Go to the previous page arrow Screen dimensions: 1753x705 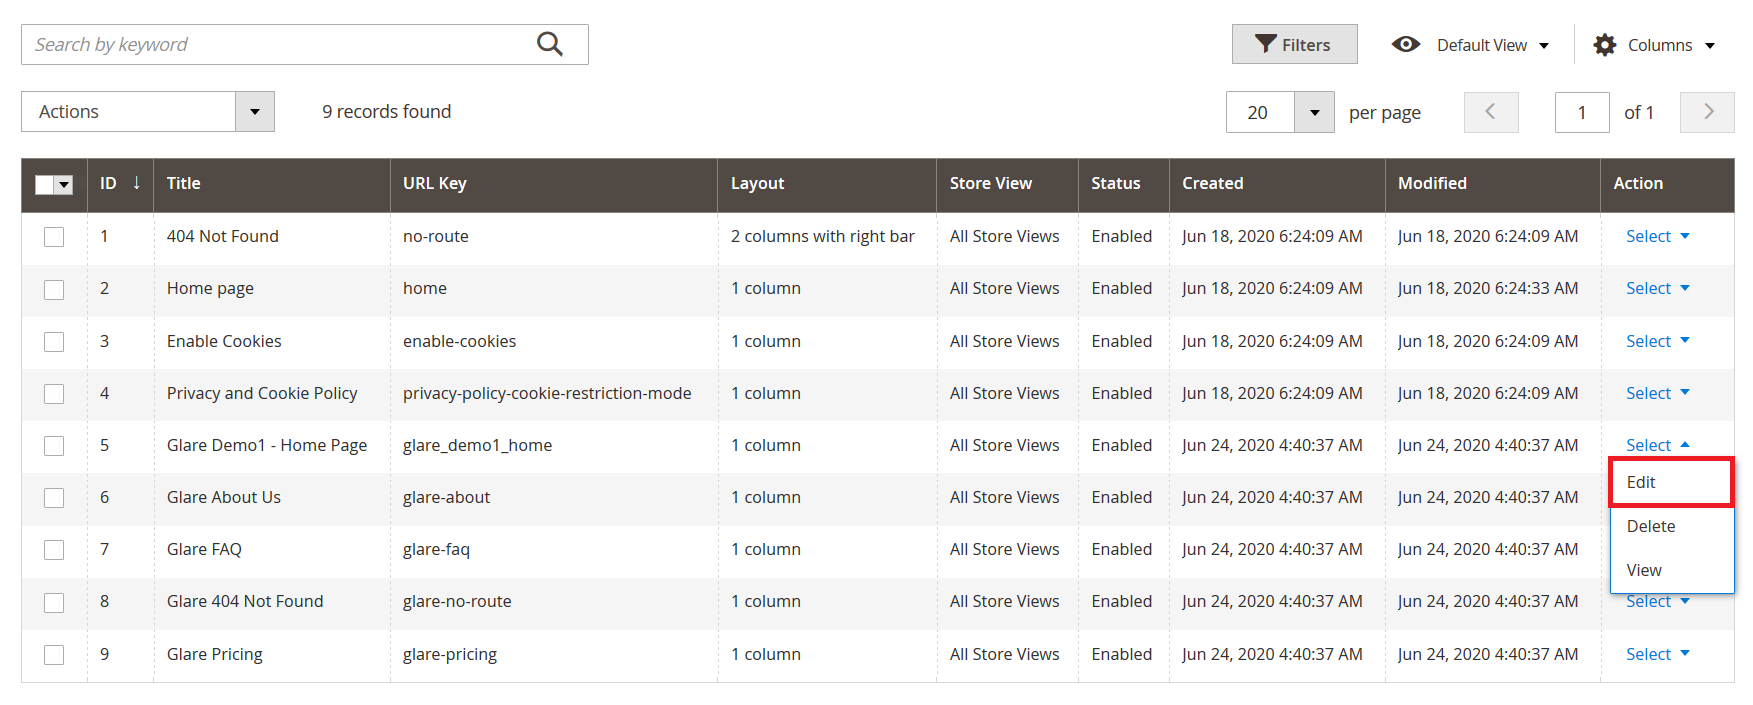(x=1490, y=112)
